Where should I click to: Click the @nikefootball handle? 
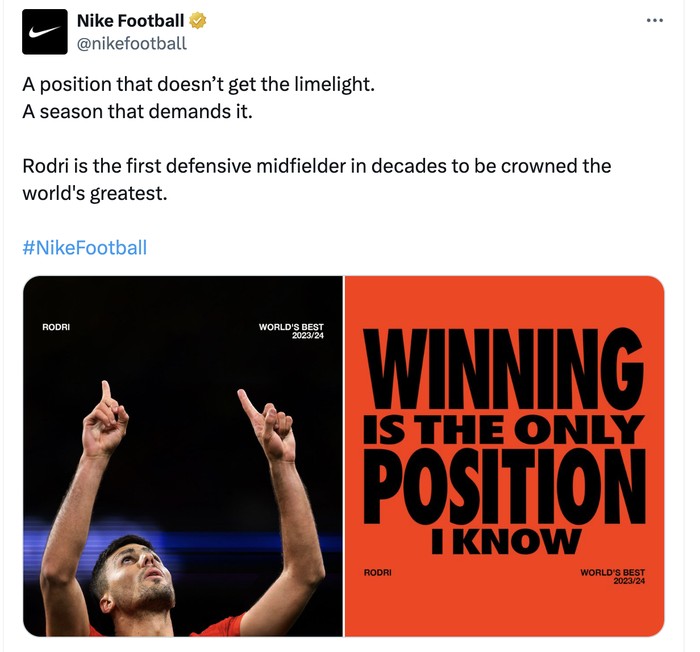[x=131, y=43]
